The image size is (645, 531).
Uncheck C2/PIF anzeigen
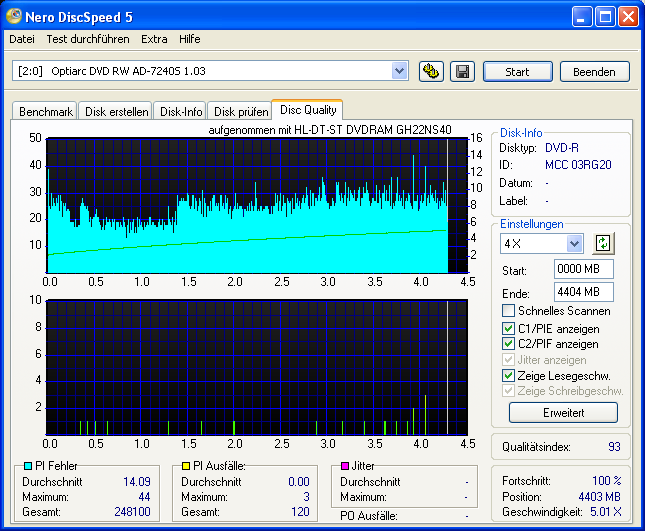point(508,343)
